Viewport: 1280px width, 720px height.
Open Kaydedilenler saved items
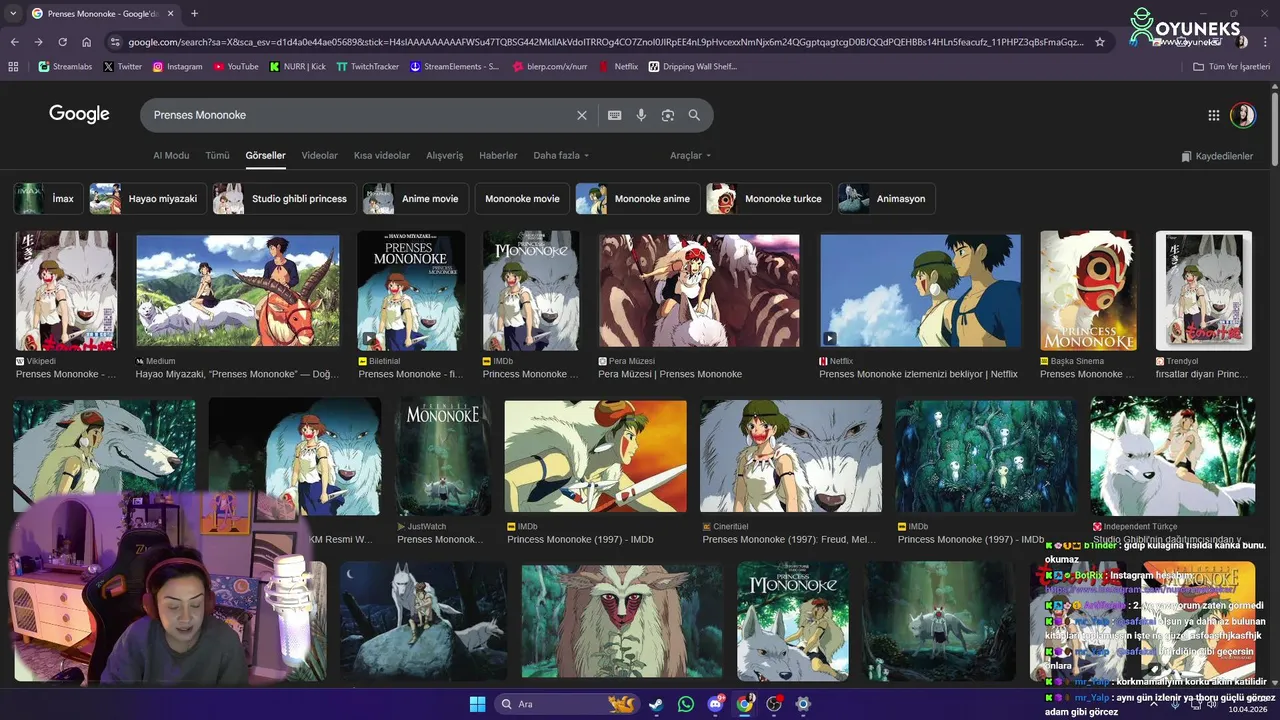click(1217, 156)
